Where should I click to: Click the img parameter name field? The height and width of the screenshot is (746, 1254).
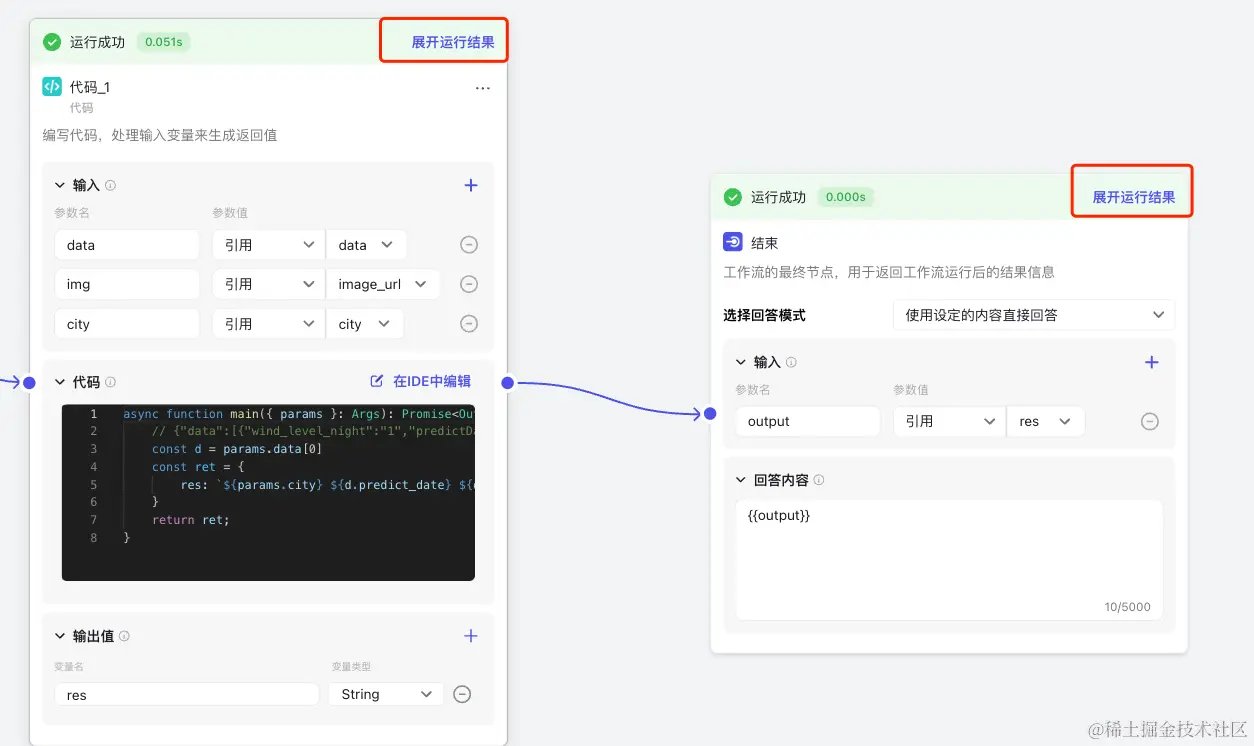pos(127,284)
